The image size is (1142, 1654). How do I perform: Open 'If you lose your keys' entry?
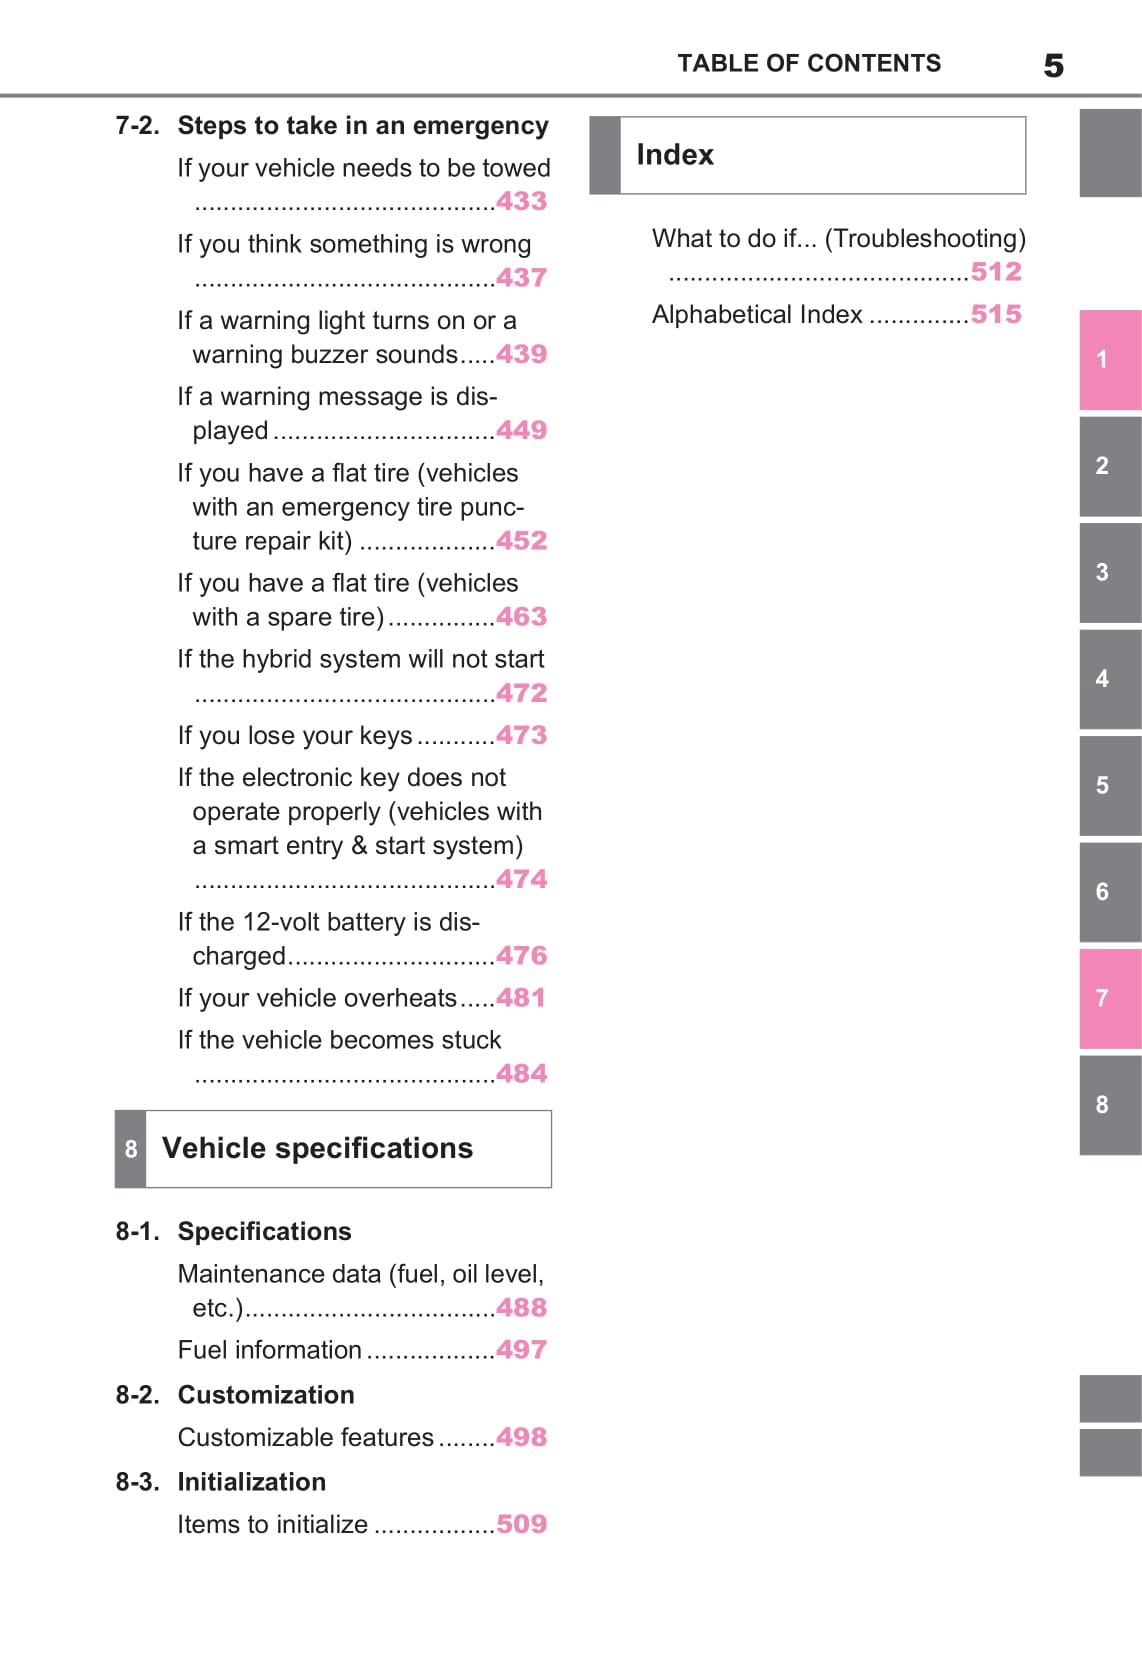point(295,736)
